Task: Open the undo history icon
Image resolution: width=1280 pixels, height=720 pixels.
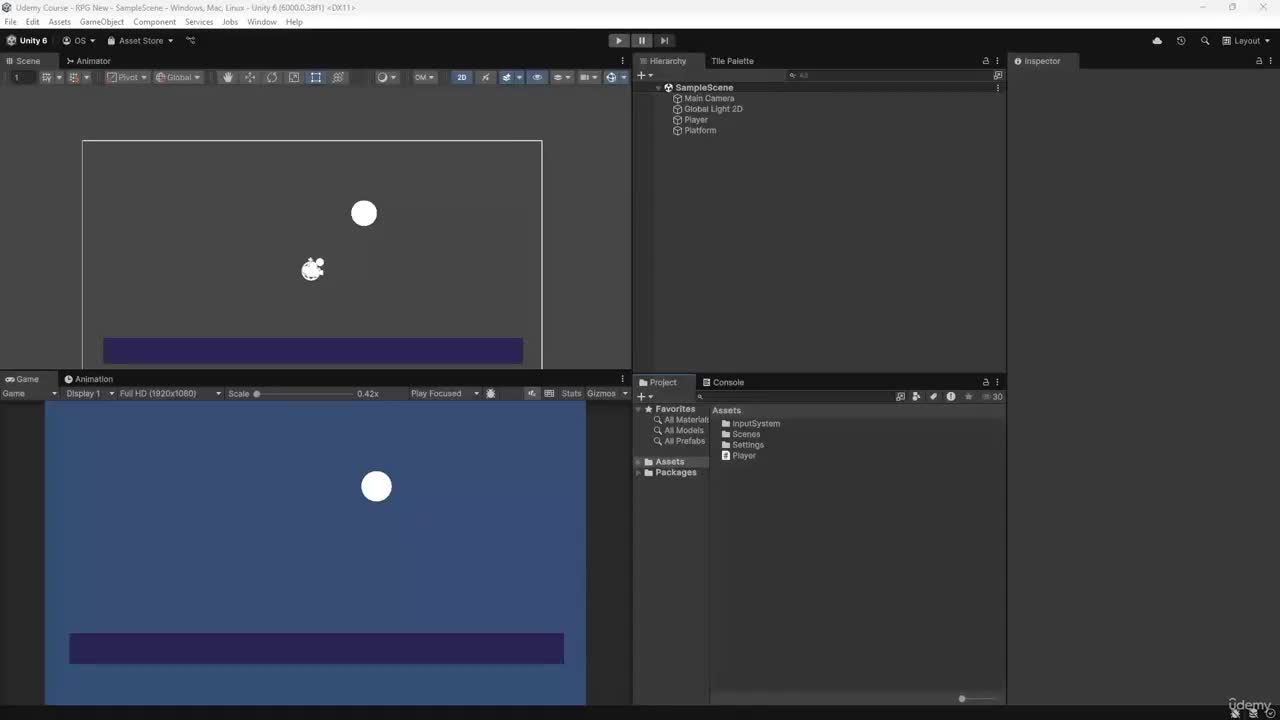Action: tap(1181, 41)
